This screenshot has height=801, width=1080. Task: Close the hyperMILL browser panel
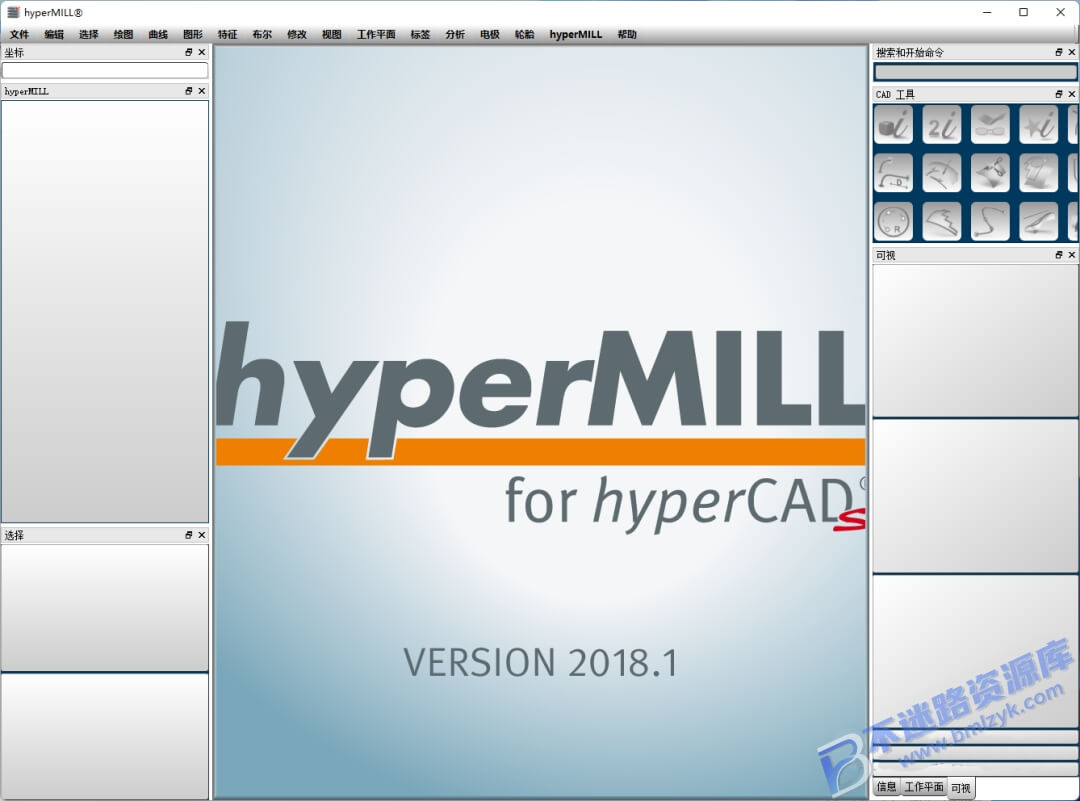(x=202, y=91)
